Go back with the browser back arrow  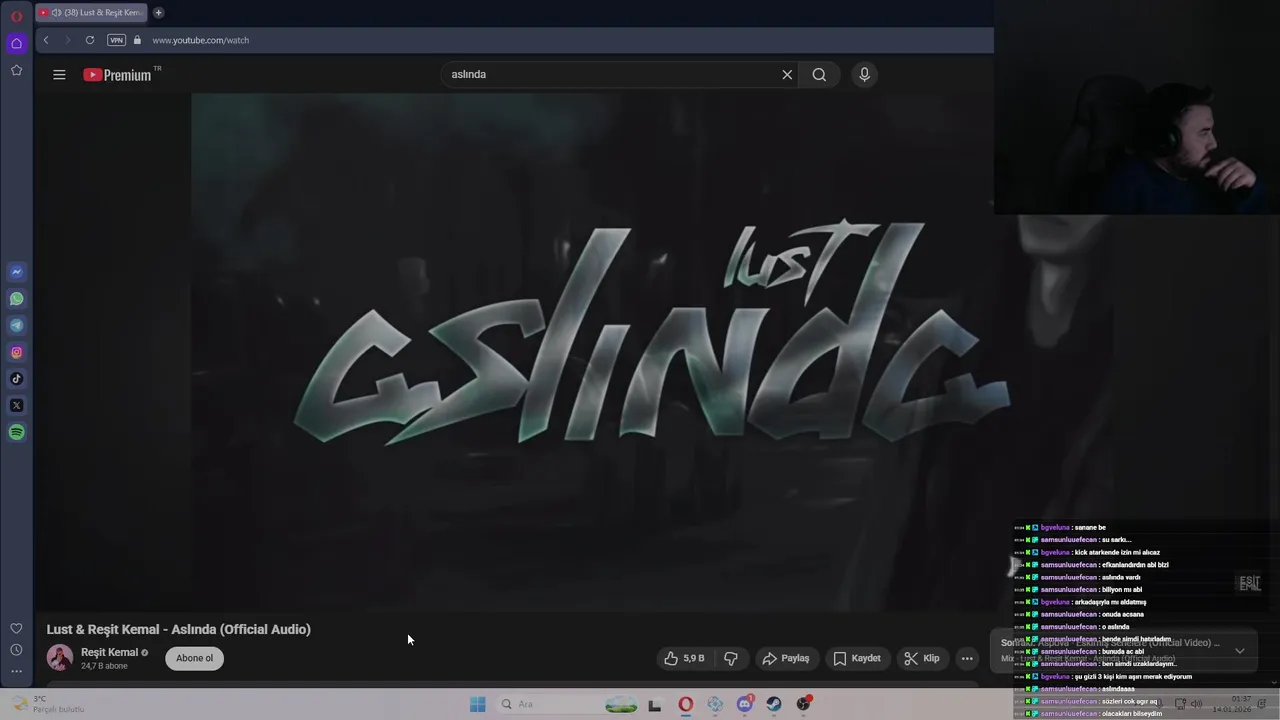[x=45, y=40]
